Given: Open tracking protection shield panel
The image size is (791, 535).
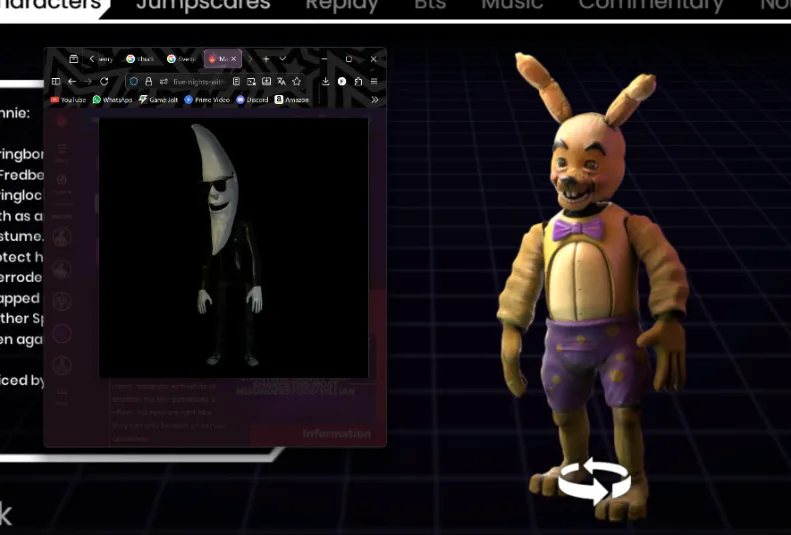Looking at the screenshot, I should (x=134, y=81).
